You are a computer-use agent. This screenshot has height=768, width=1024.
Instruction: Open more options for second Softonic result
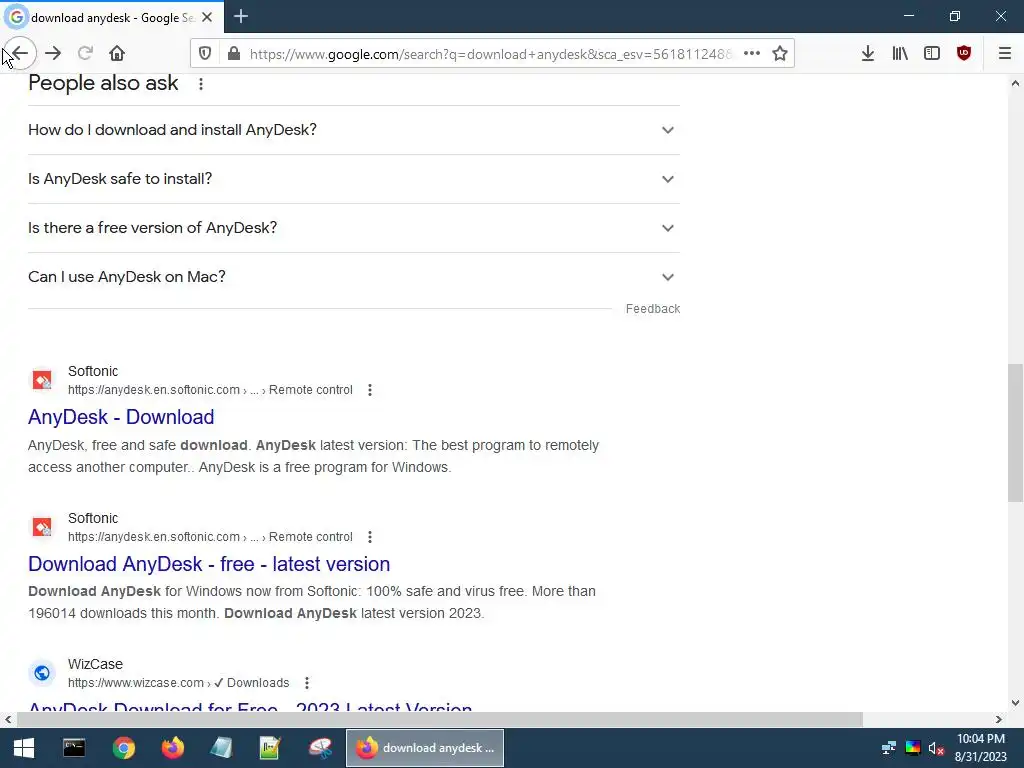370,537
